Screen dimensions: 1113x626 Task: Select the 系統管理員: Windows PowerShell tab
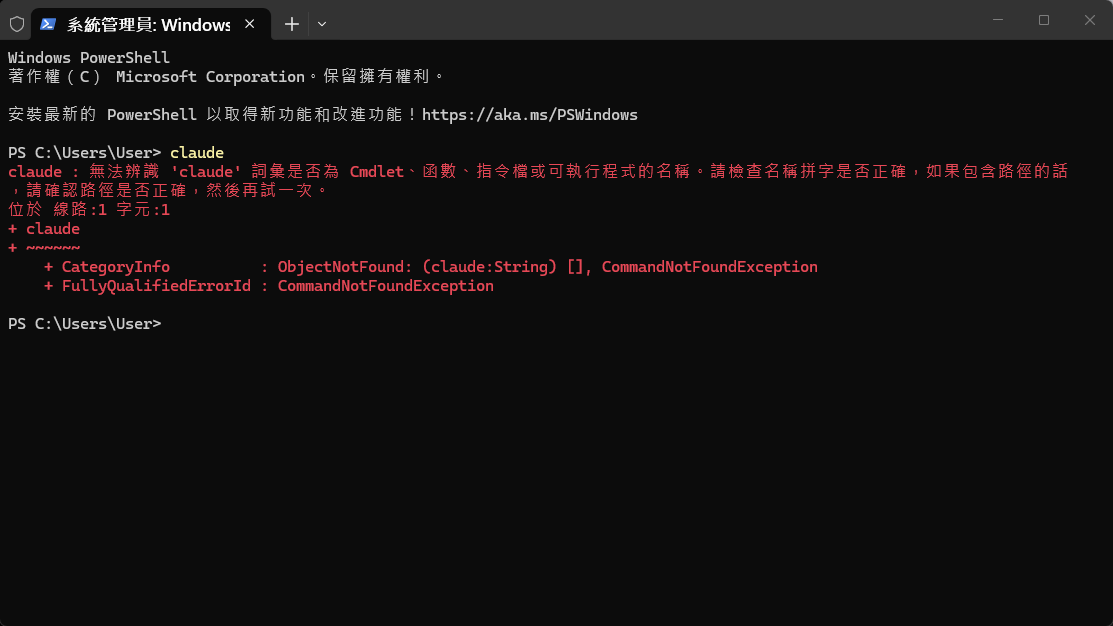click(151, 24)
